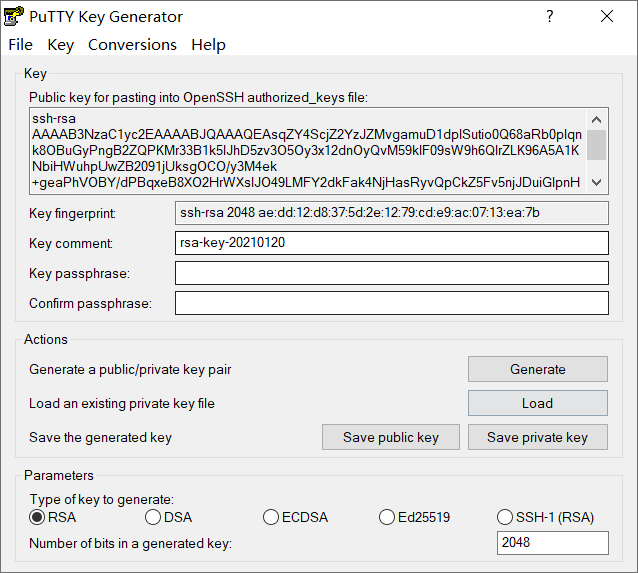Click the Generate button
Screen dimensions: 638x573
(537, 369)
